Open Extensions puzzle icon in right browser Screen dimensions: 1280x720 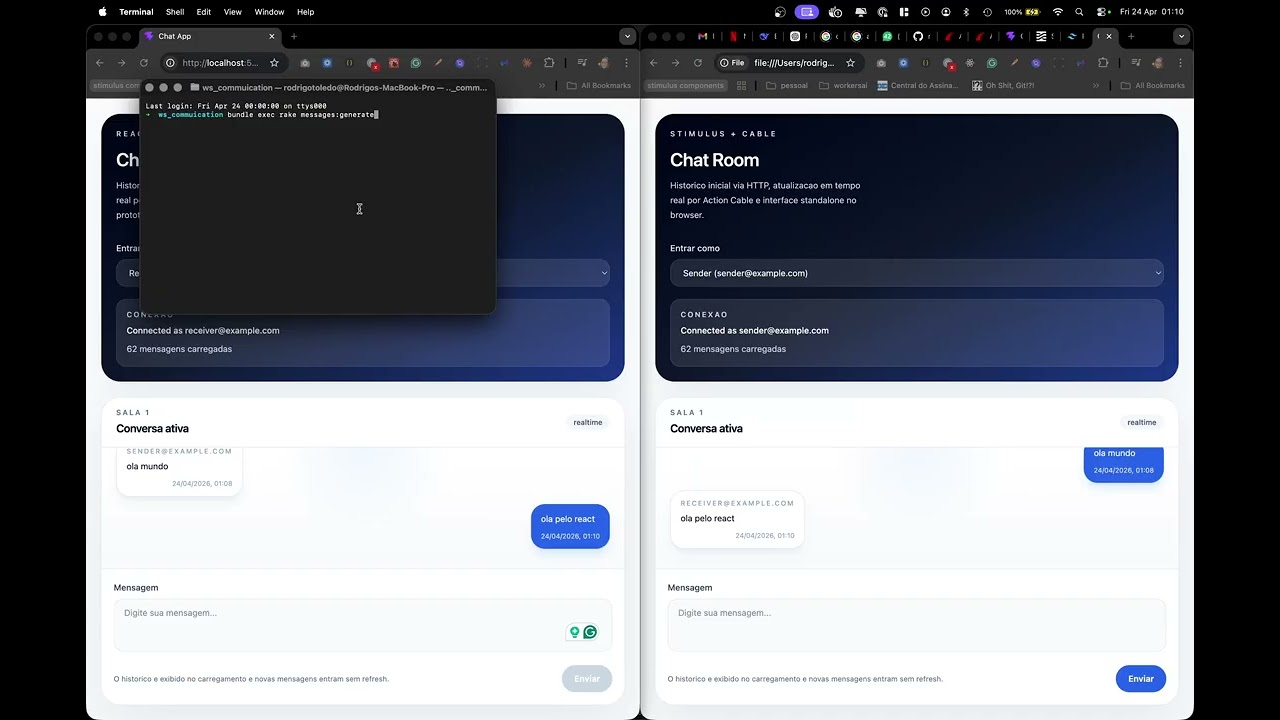[1103, 63]
